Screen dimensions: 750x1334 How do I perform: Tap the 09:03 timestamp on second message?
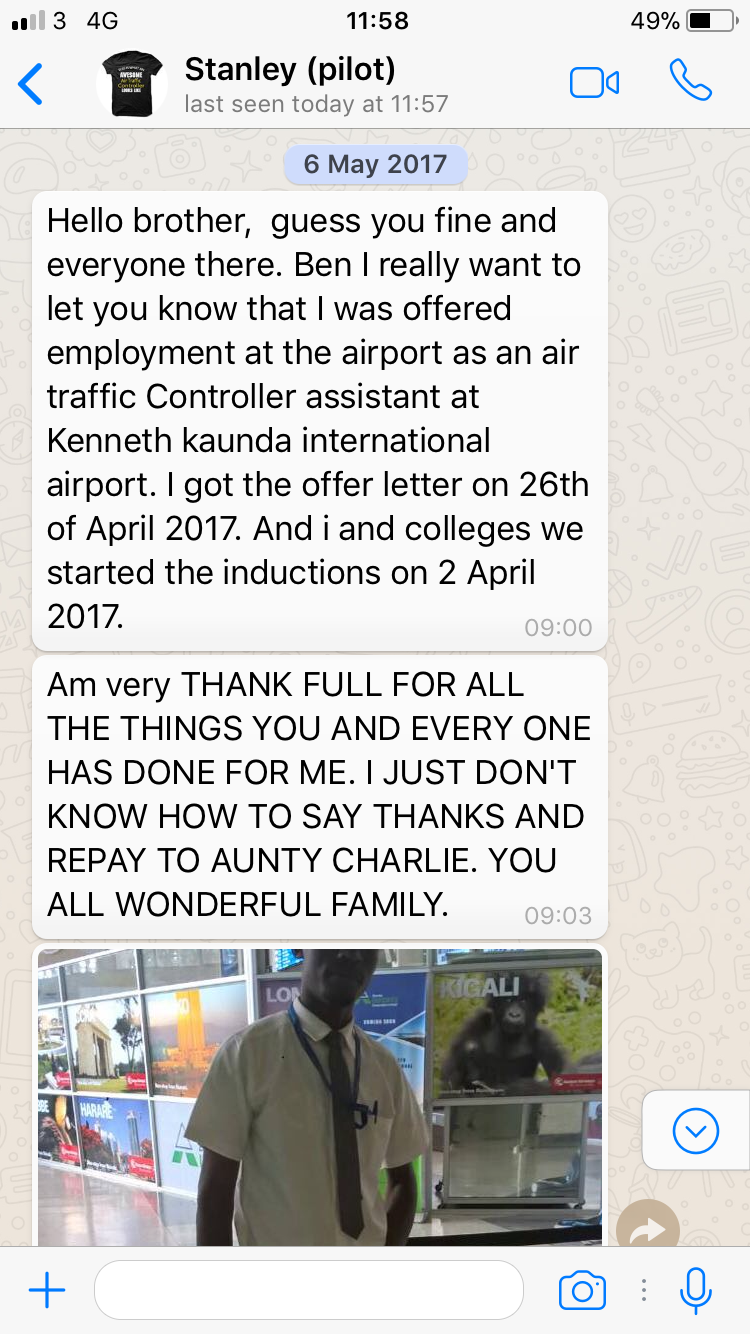click(x=558, y=915)
